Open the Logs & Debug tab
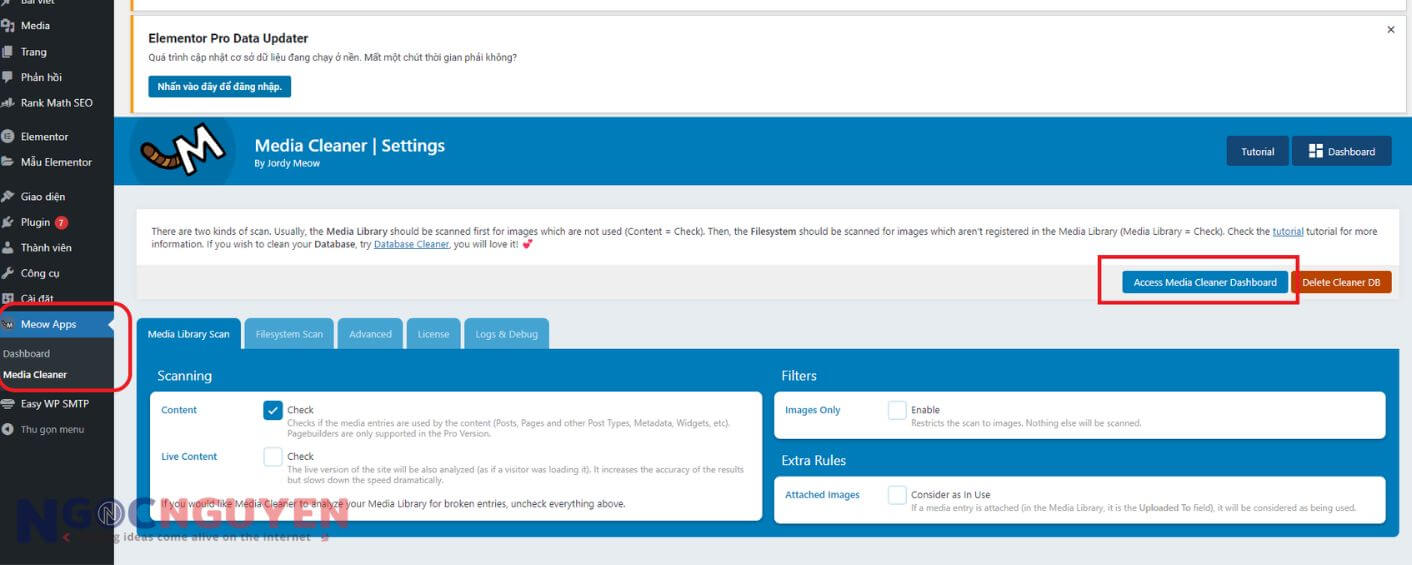The height and width of the screenshot is (565, 1412). [507, 334]
